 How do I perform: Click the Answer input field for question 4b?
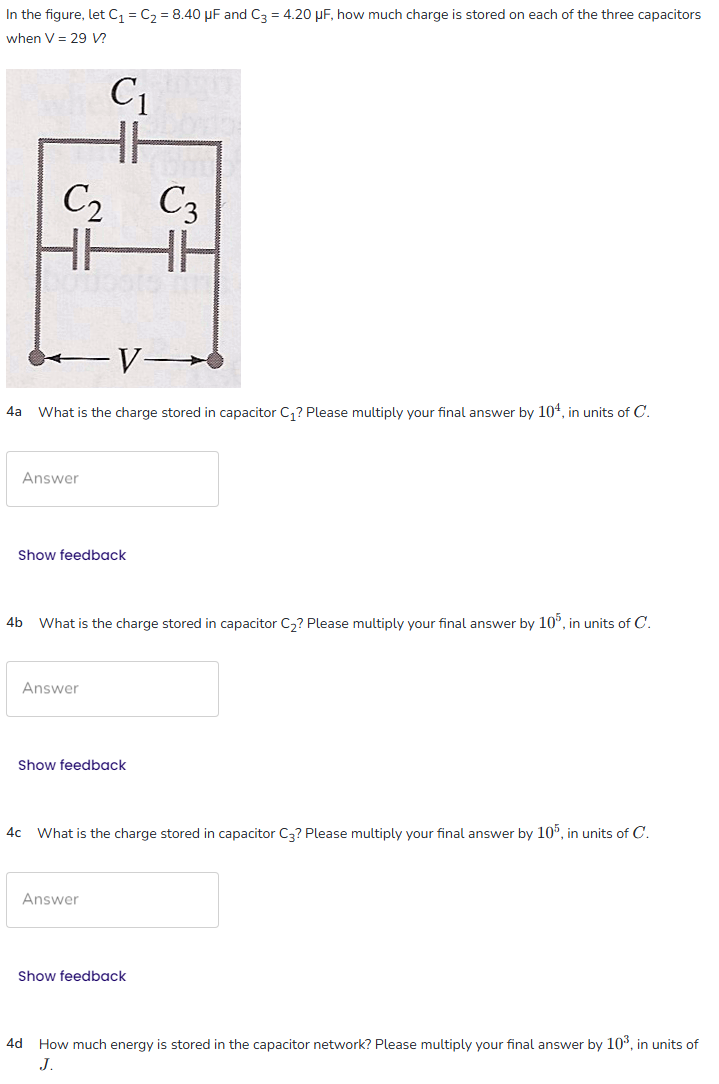tap(112, 689)
